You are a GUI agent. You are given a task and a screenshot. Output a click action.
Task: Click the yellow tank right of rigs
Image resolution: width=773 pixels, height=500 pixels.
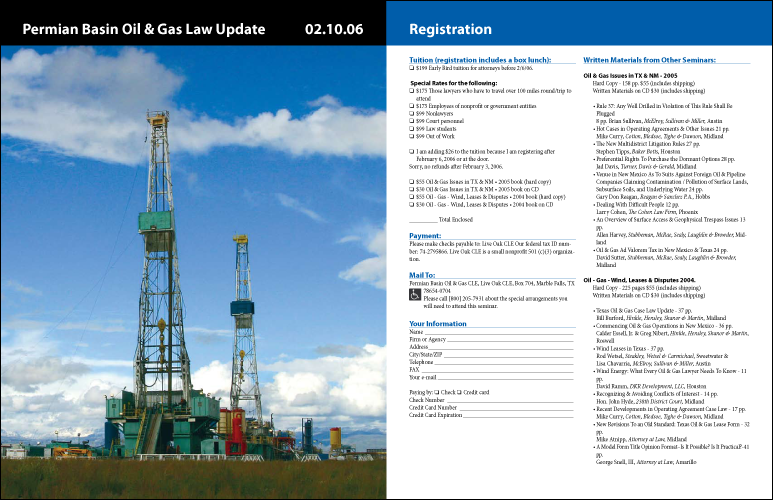click(x=335, y=438)
